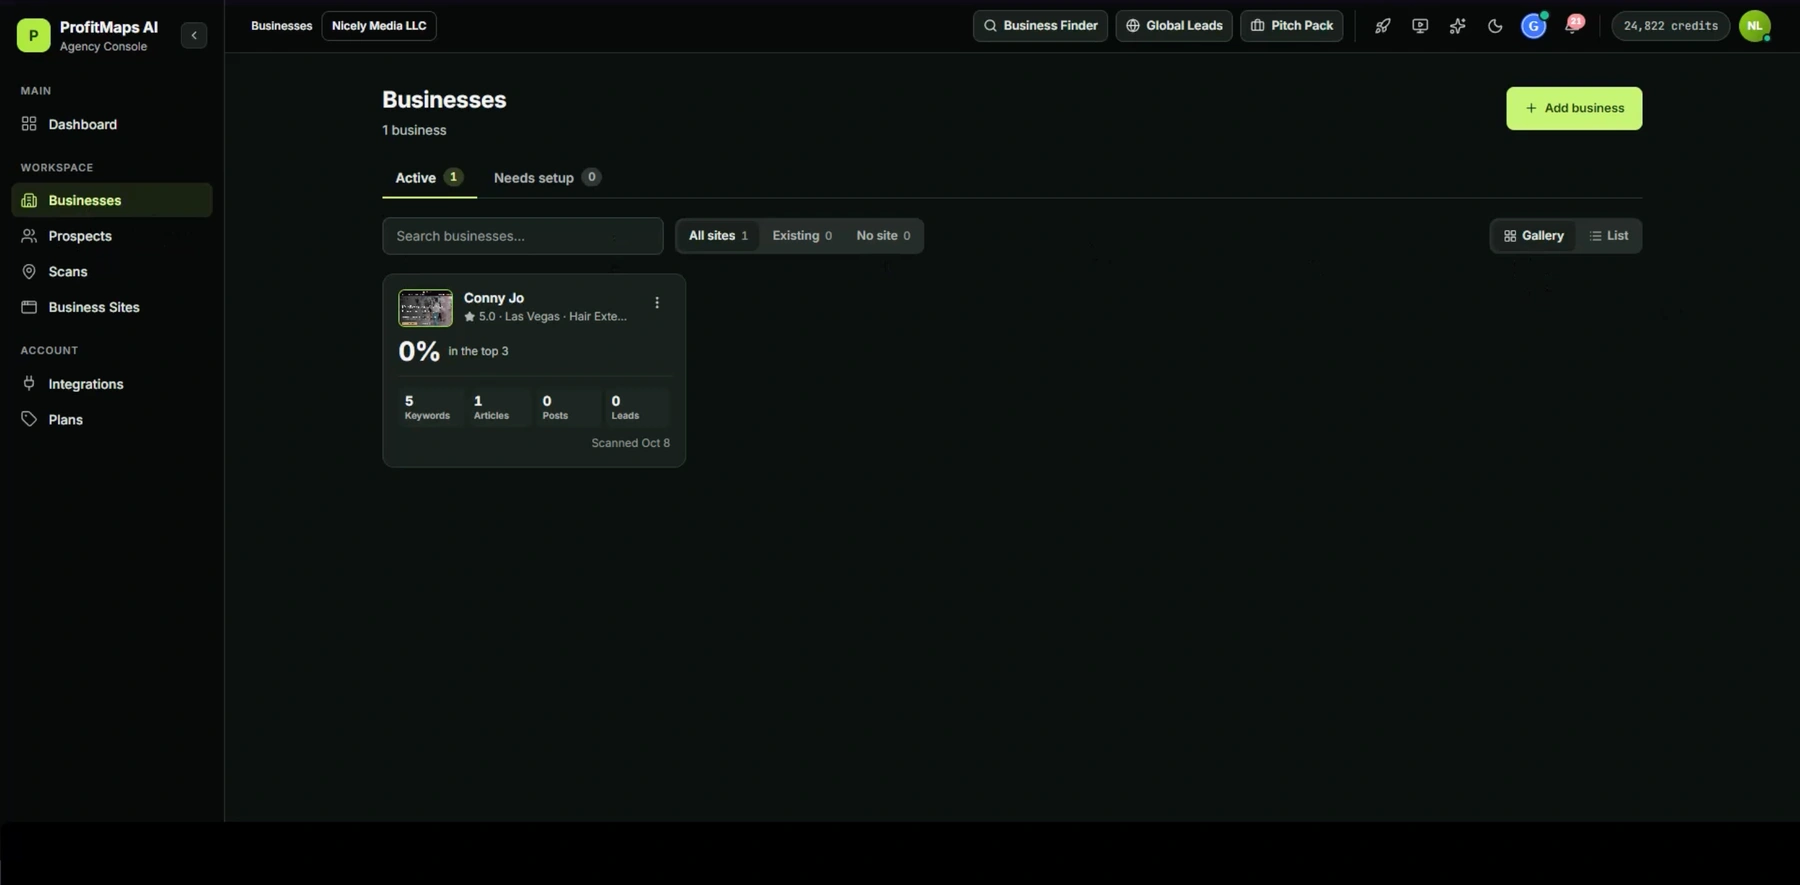1800x885 pixels.
Task: Click the Businesses breadcrumb link
Action: click(281, 26)
